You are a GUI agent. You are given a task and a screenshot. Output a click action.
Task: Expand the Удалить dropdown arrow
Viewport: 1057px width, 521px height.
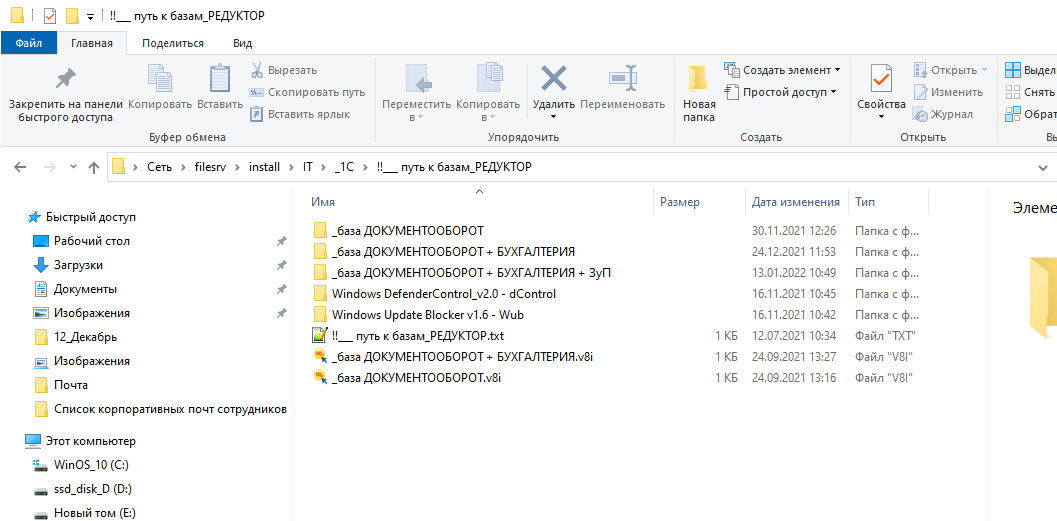[x=554, y=117]
